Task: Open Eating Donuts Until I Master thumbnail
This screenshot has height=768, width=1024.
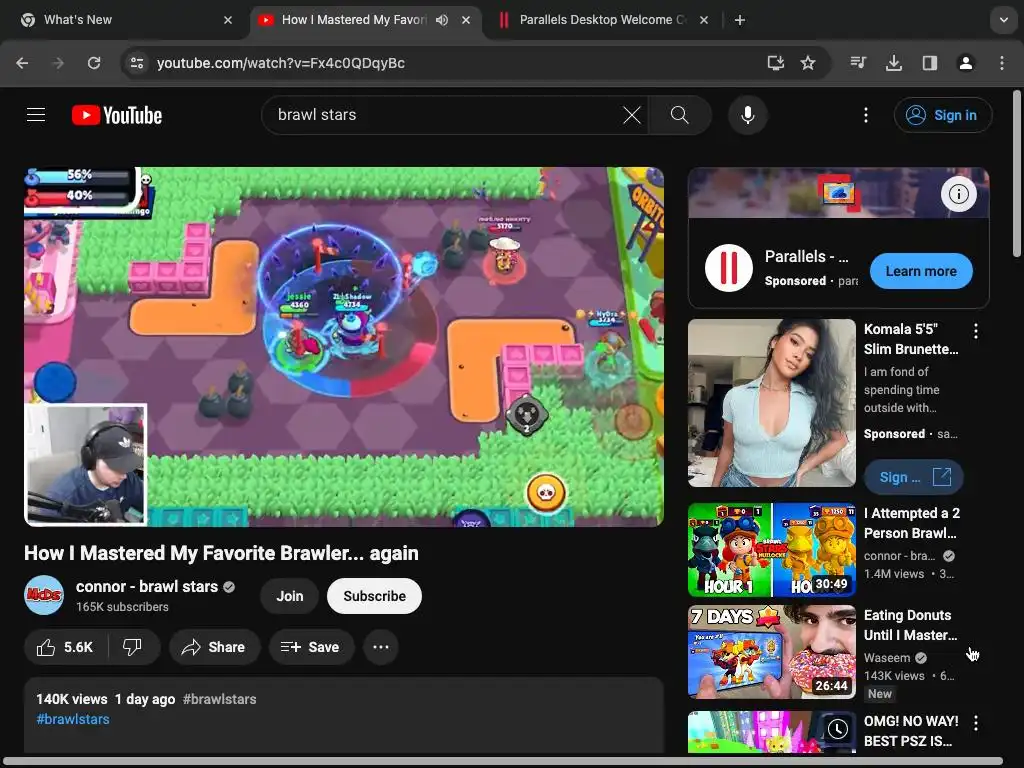Action: click(772, 652)
